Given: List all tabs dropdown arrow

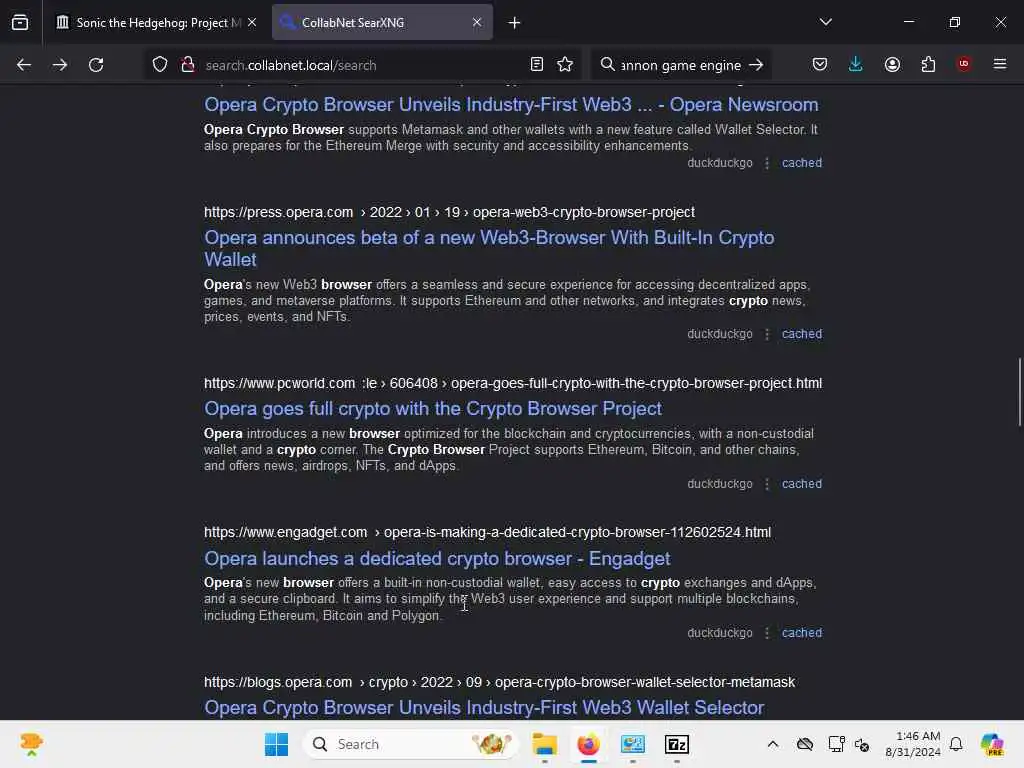Looking at the screenshot, I should [825, 22].
